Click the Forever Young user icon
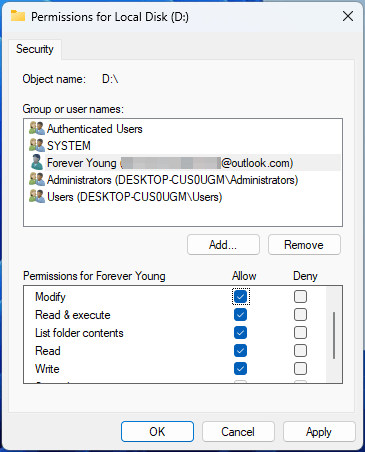Viewport: 365px width, 452px height. (36, 162)
